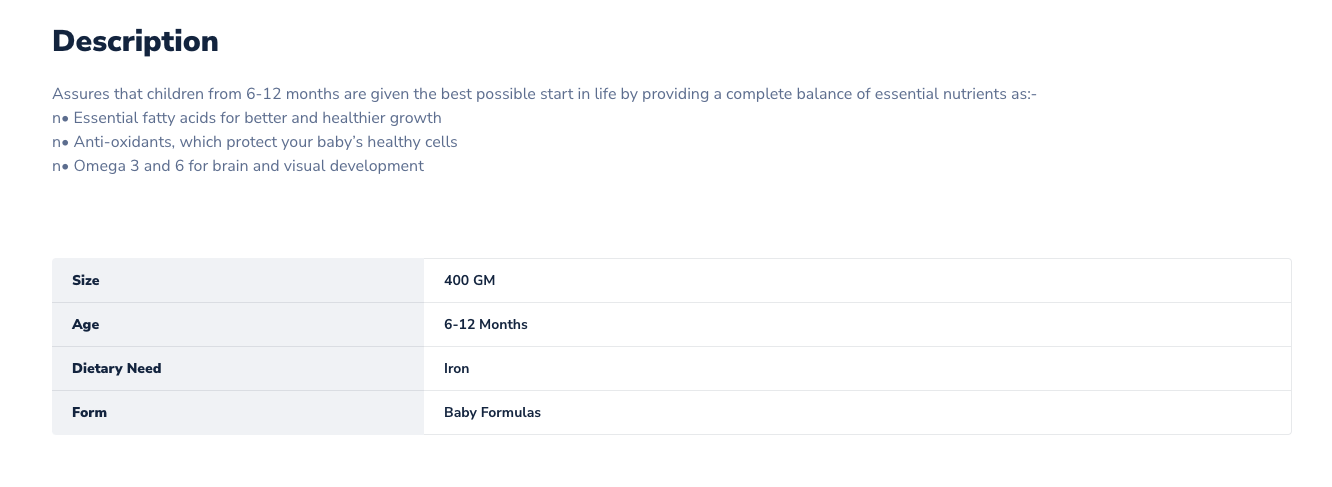
Task: Click the Age label in the table
Action: tap(86, 325)
